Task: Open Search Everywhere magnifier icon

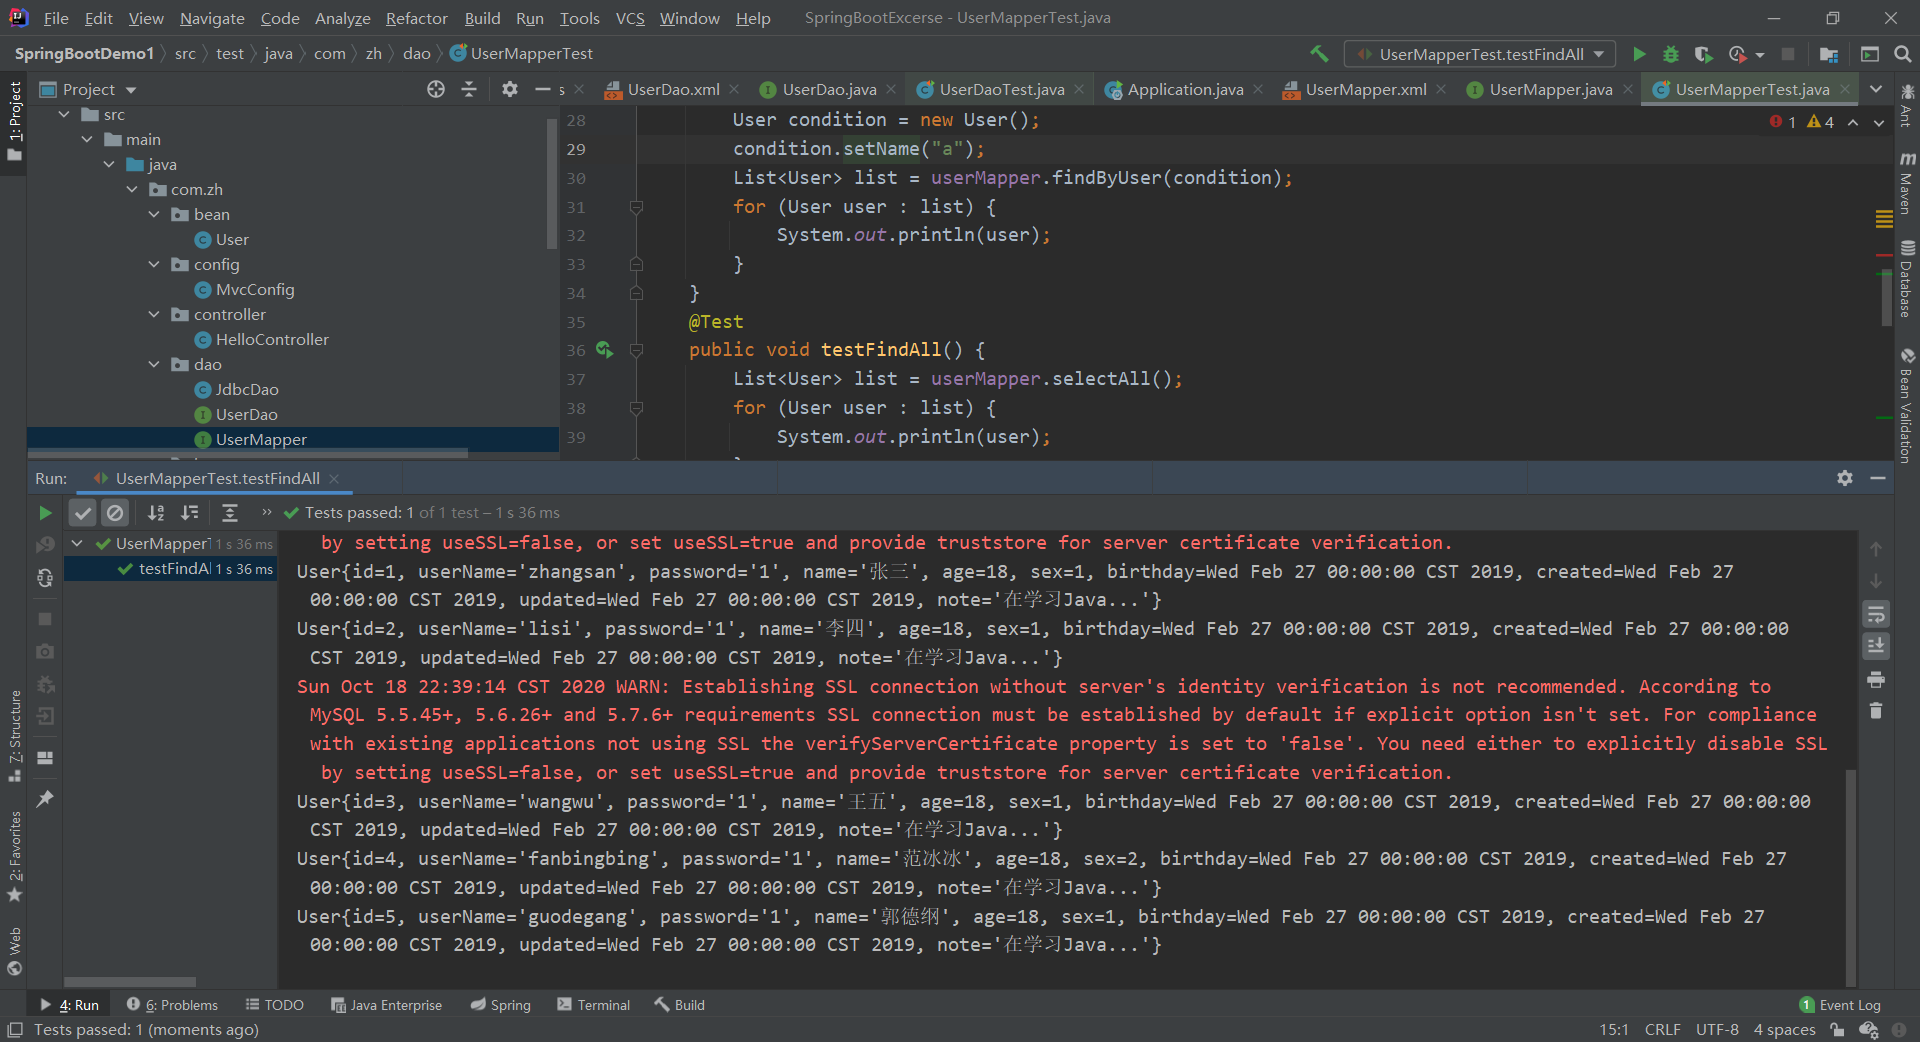Action: (1903, 54)
